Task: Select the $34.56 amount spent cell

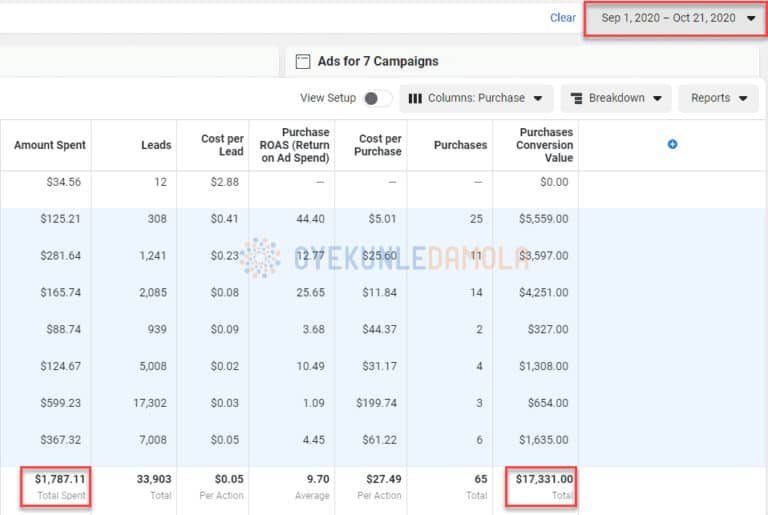Action: 64,182
